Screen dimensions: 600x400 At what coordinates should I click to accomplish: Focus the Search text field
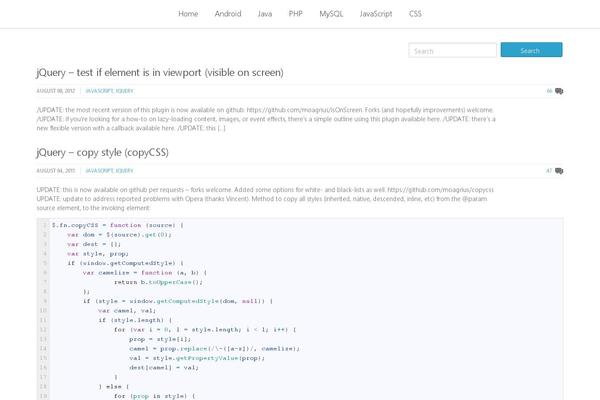(x=452, y=51)
